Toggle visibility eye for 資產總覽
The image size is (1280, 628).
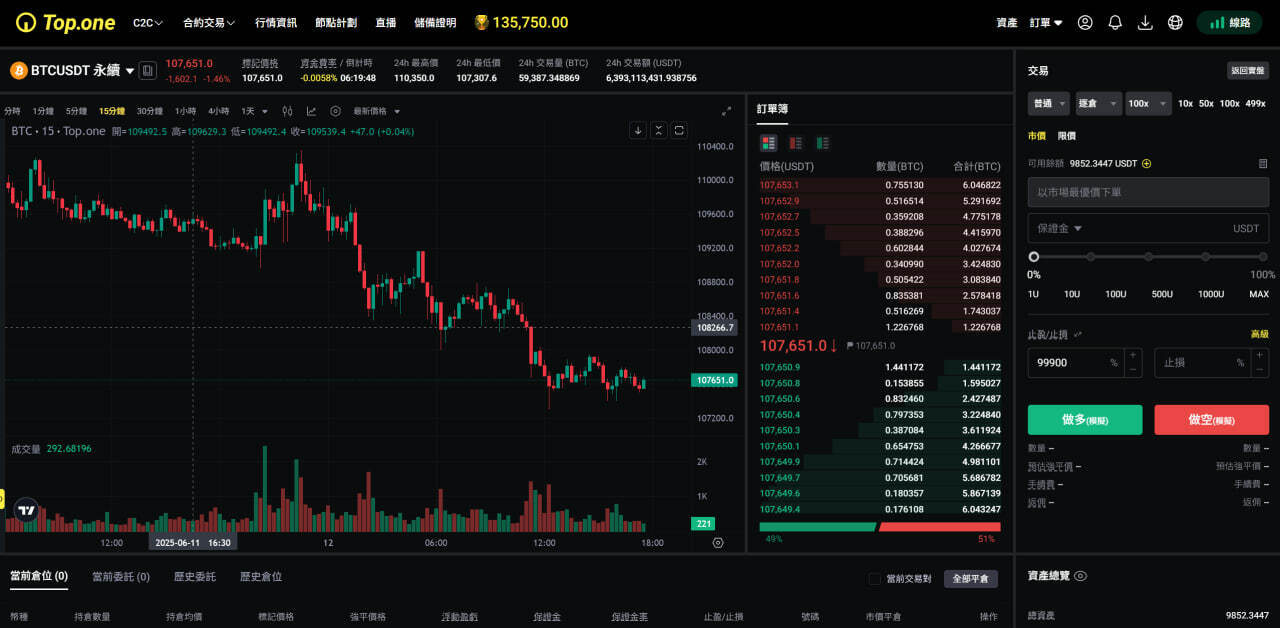click(1081, 576)
